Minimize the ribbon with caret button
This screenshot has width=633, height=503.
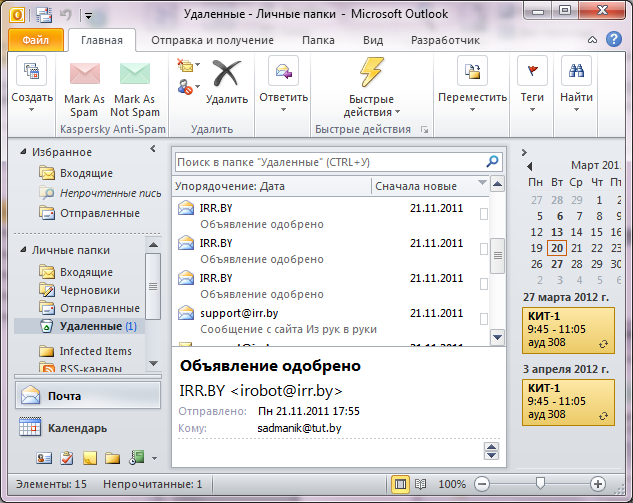pos(592,40)
